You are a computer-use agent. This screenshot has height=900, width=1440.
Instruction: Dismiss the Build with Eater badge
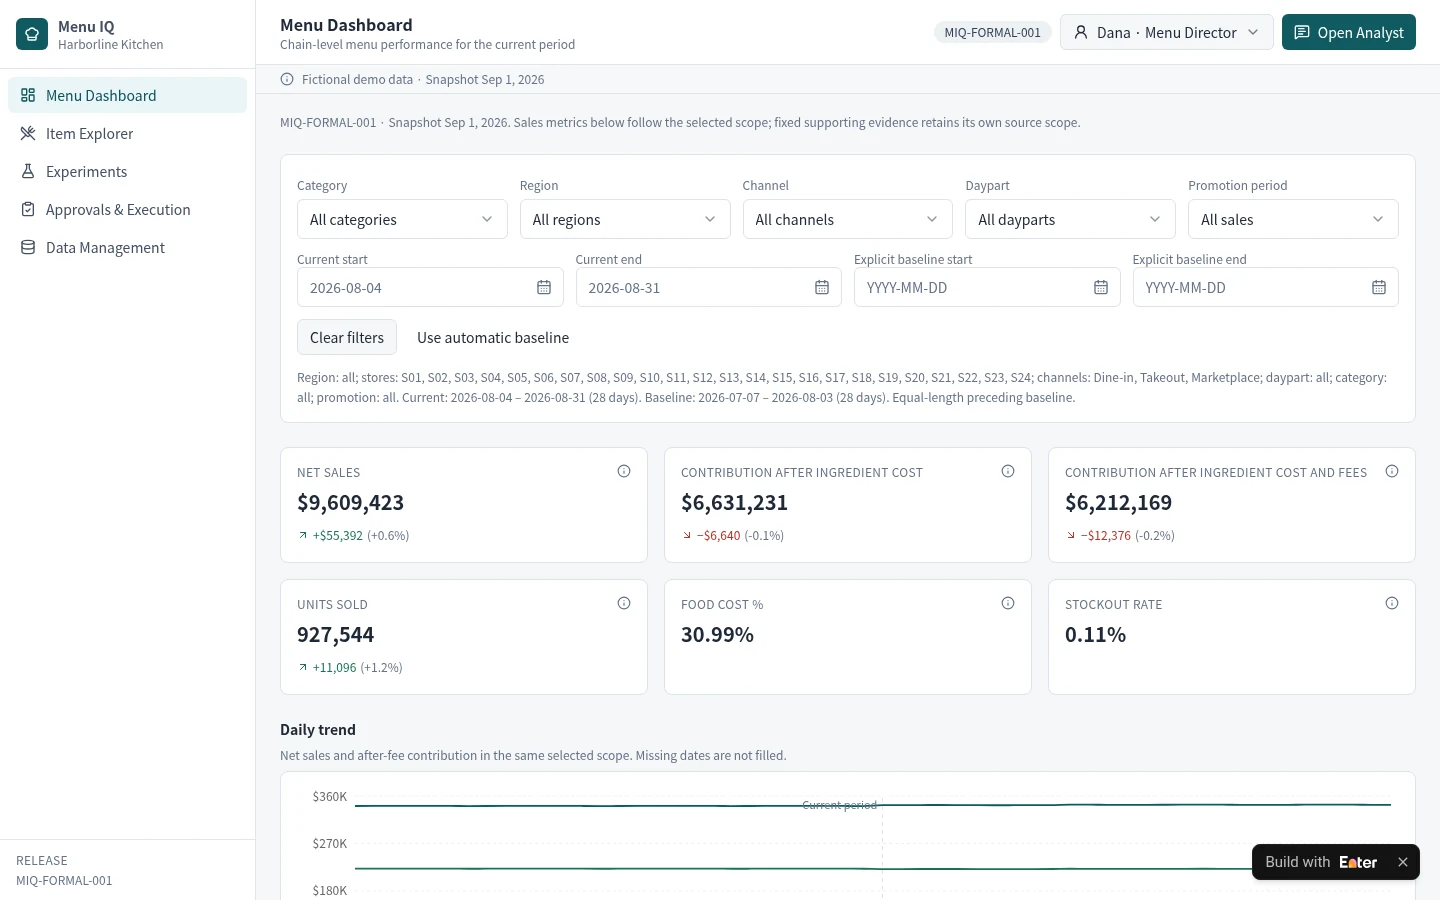click(x=1403, y=862)
